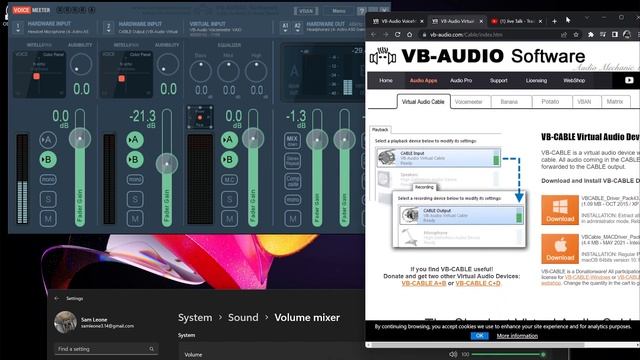Go to Sound in Settings breadcrumb
640x360 pixels.
click(243, 318)
